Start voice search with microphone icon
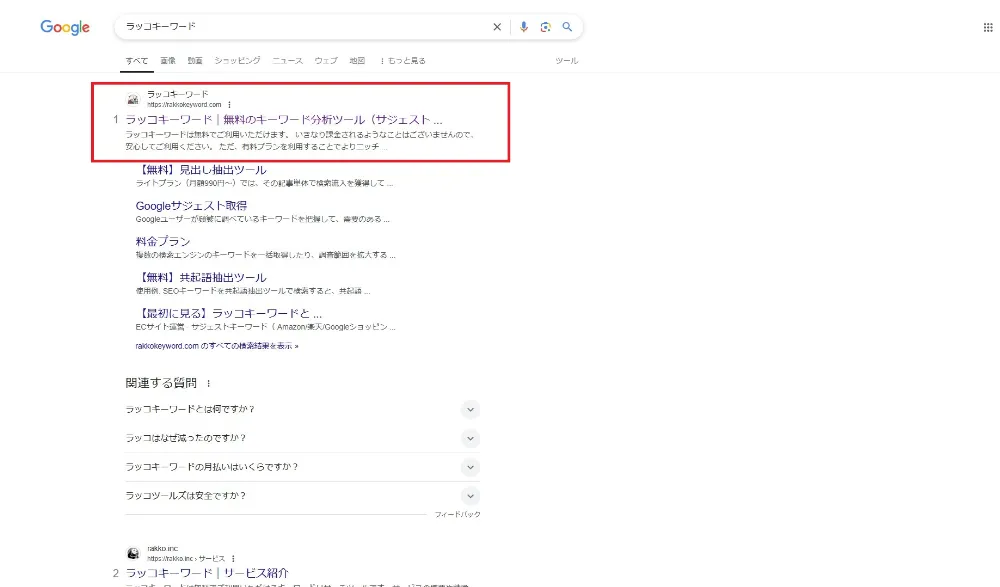 [x=524, y=27]
